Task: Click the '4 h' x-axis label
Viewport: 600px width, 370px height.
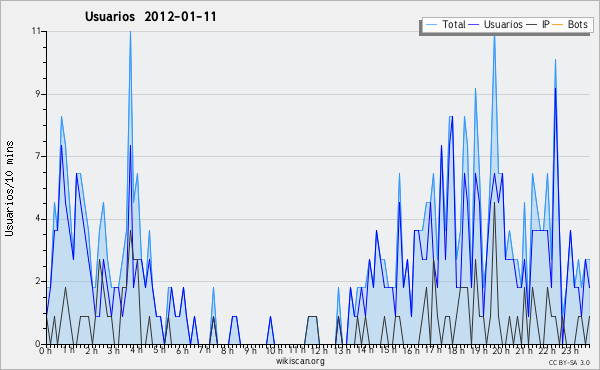Action: coord(136,350)
